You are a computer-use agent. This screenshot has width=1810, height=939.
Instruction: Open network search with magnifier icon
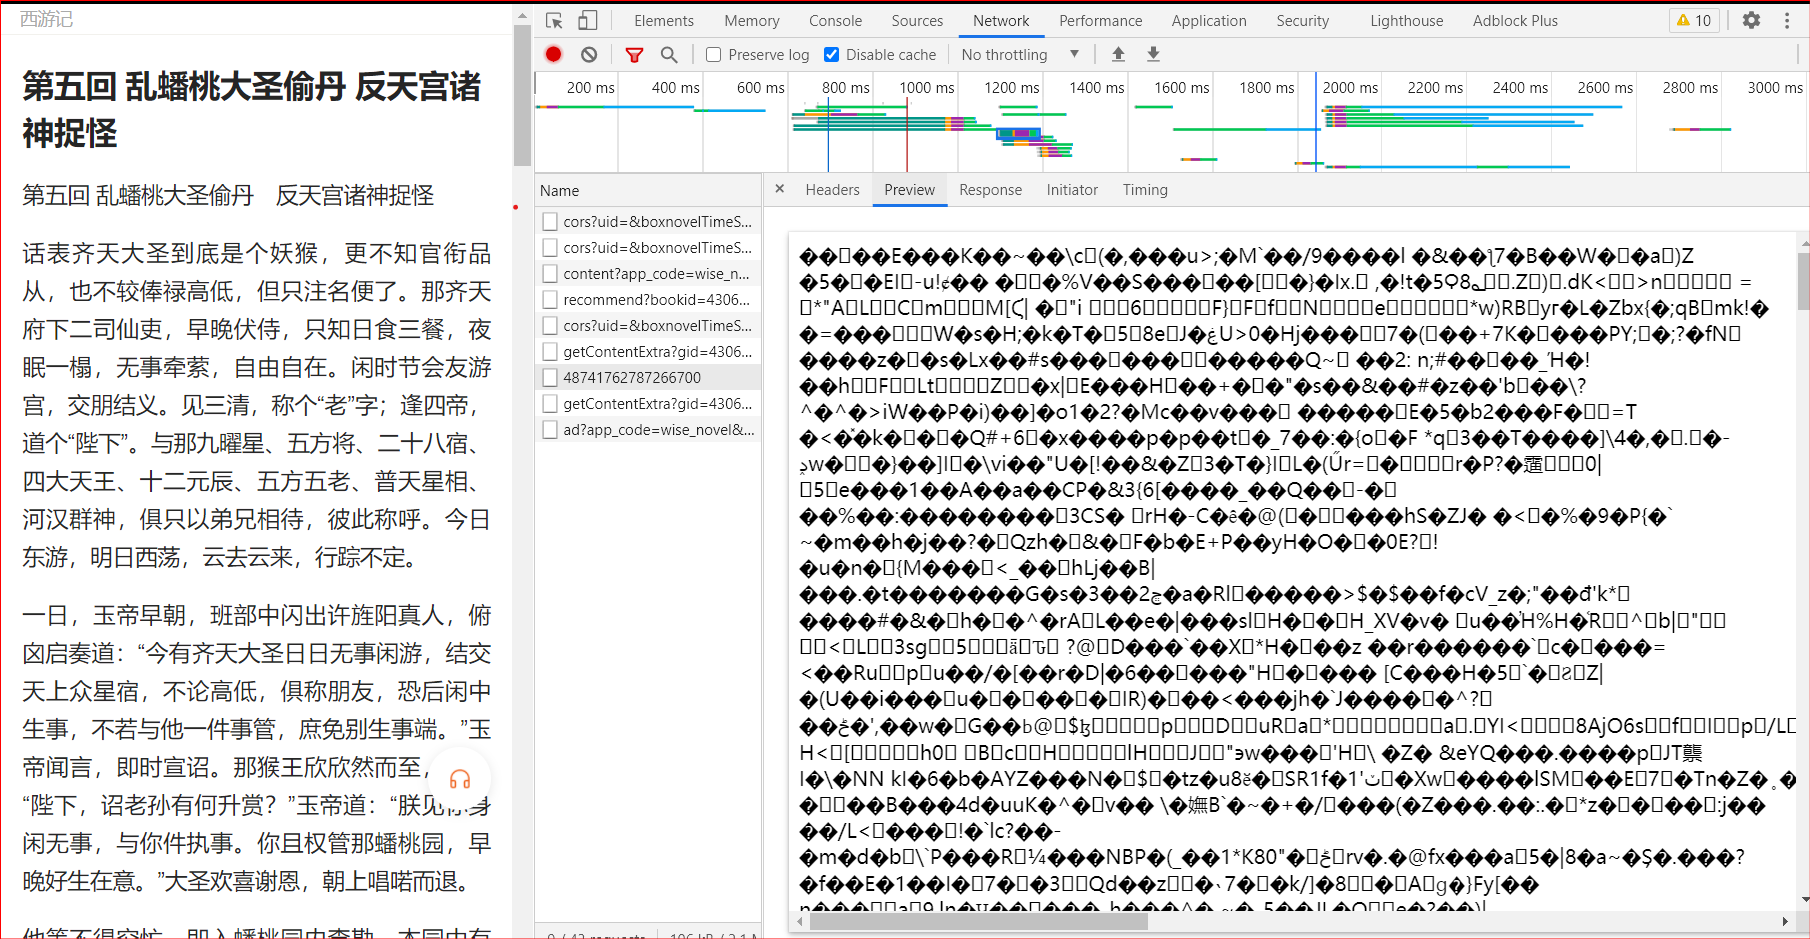(x=669, y=54)
